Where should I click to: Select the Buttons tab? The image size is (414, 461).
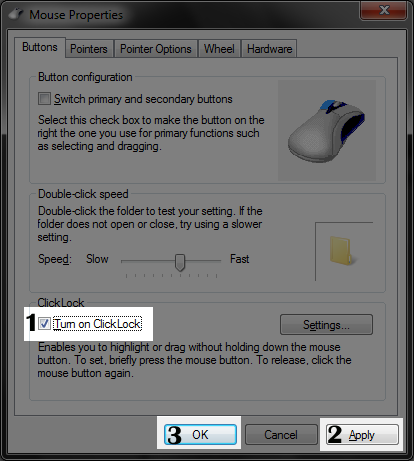[40, 47]
